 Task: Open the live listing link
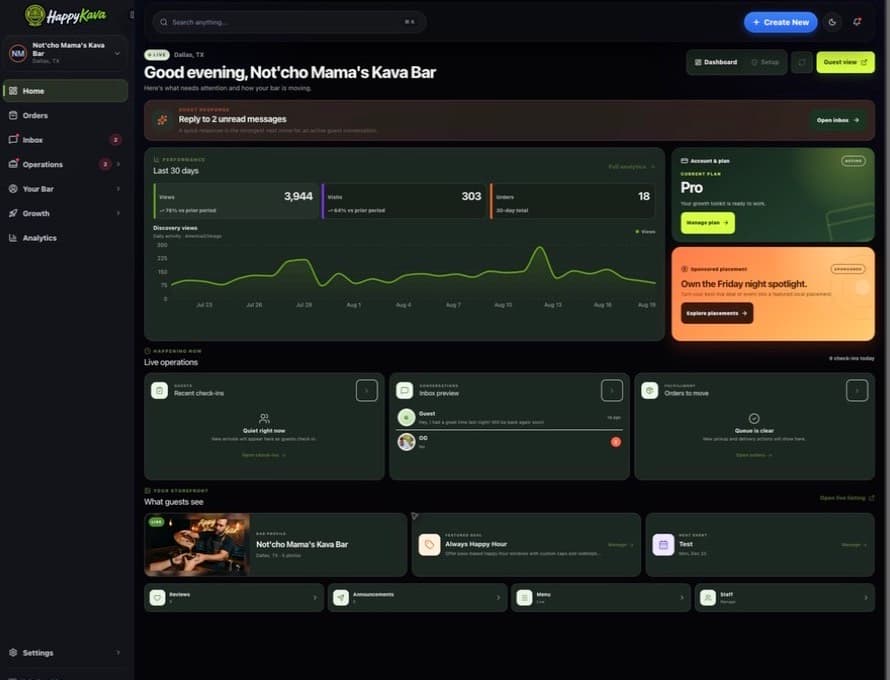[x=847, y=498]
